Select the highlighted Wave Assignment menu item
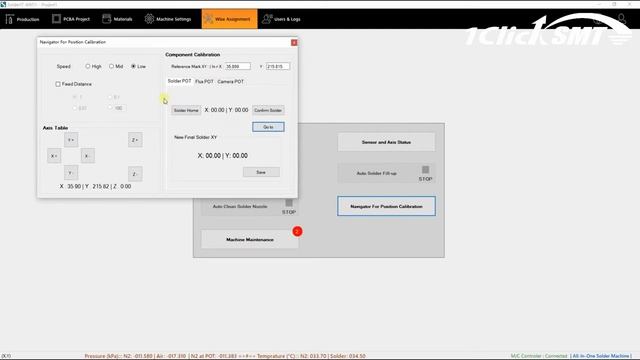This screenshot has height=360, width=640. (229, 19)
